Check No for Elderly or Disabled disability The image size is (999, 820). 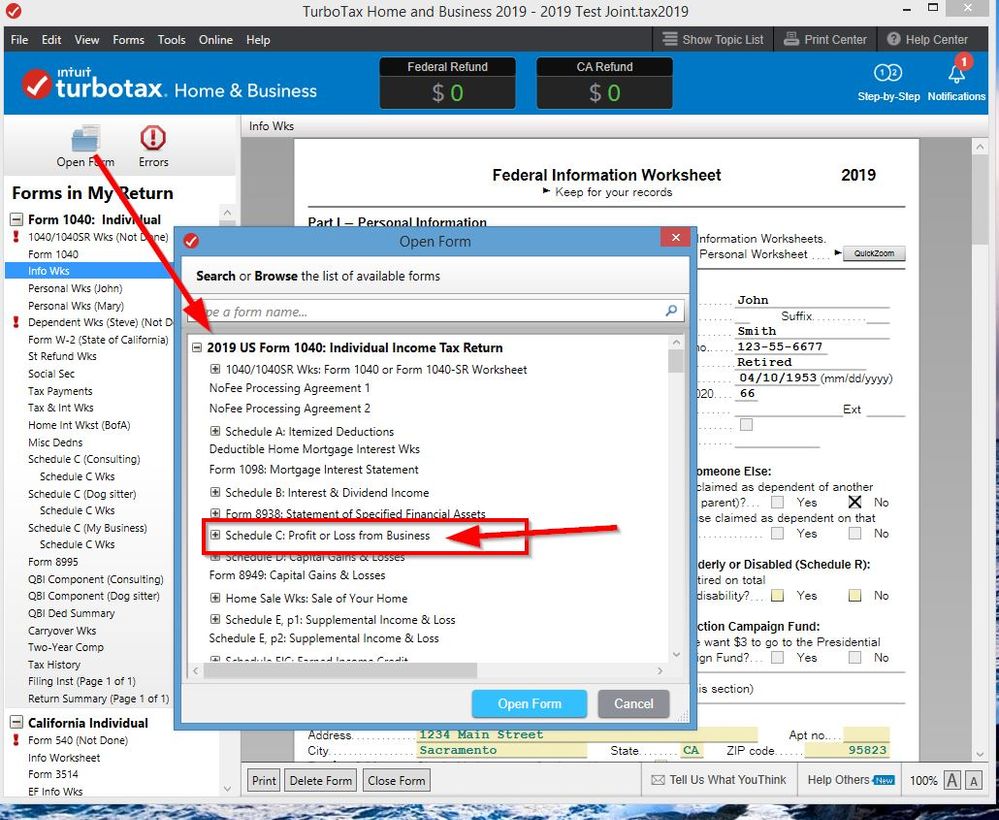pyautogui.click(x=854, y=596)
